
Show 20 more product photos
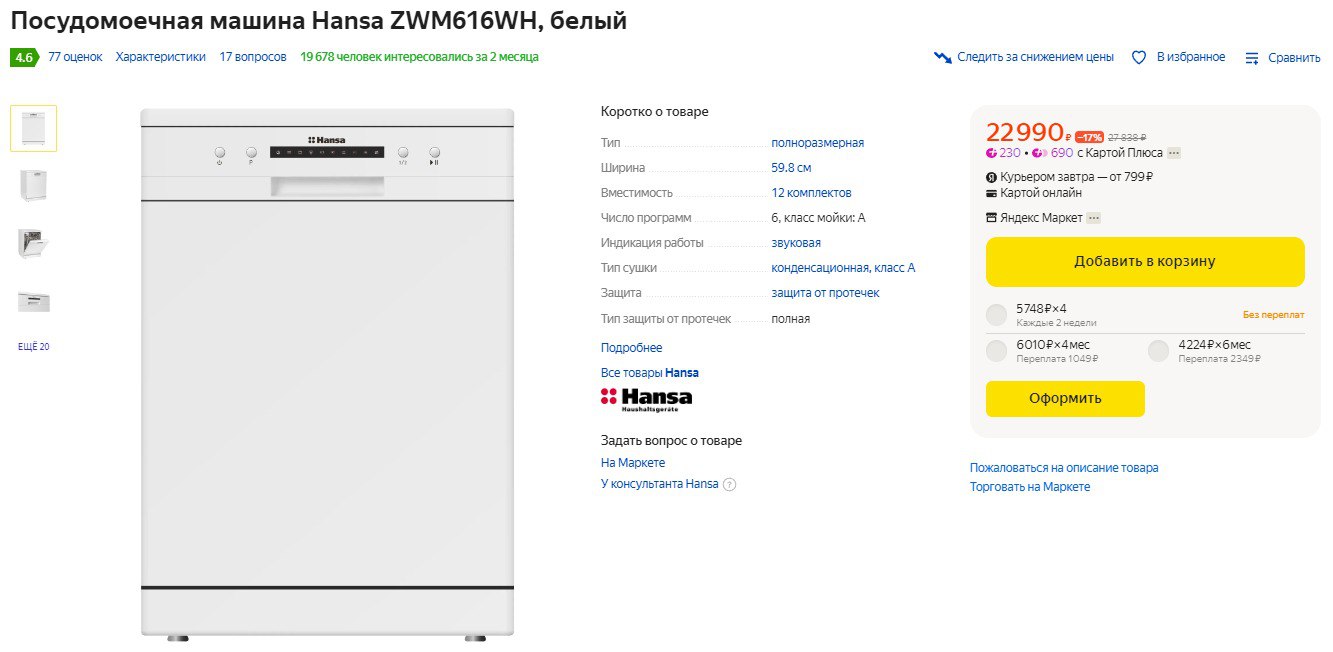[x=34, y=347]
